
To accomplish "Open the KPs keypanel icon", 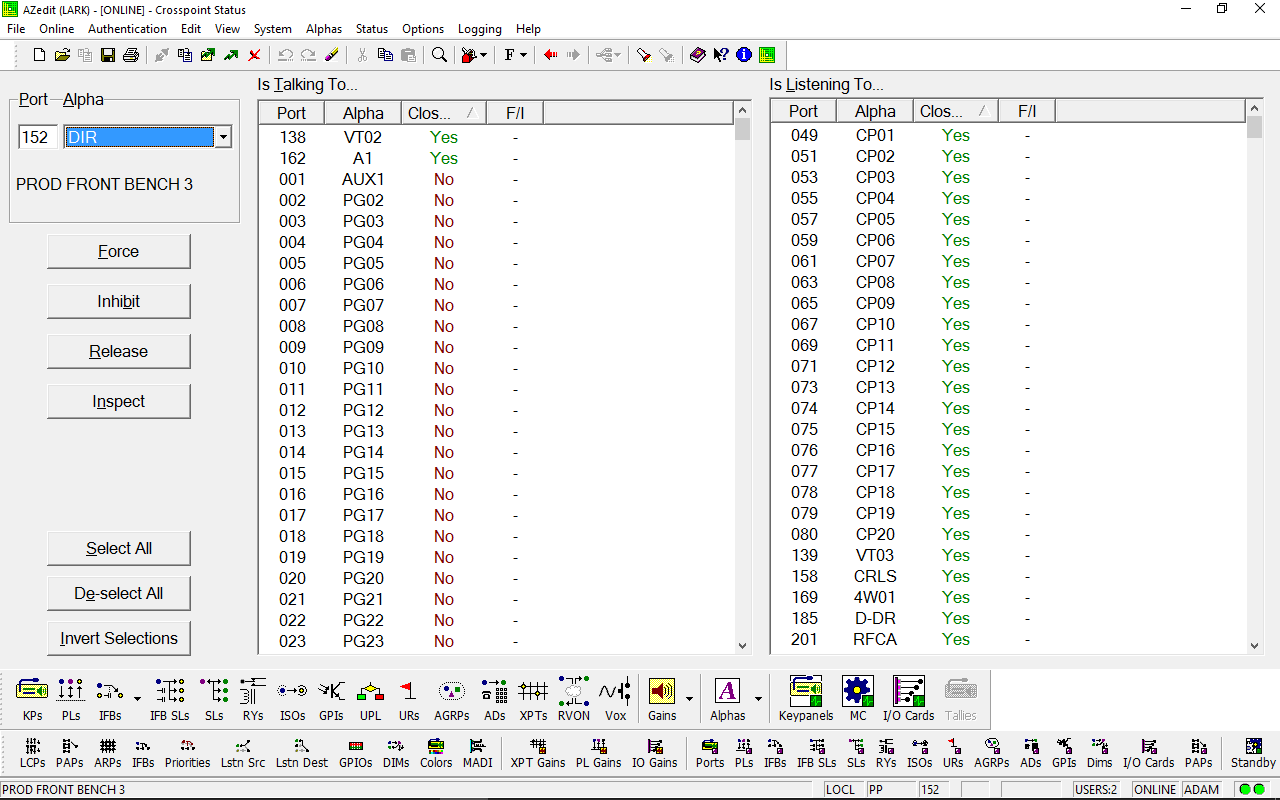I will (x=32, y=699).
